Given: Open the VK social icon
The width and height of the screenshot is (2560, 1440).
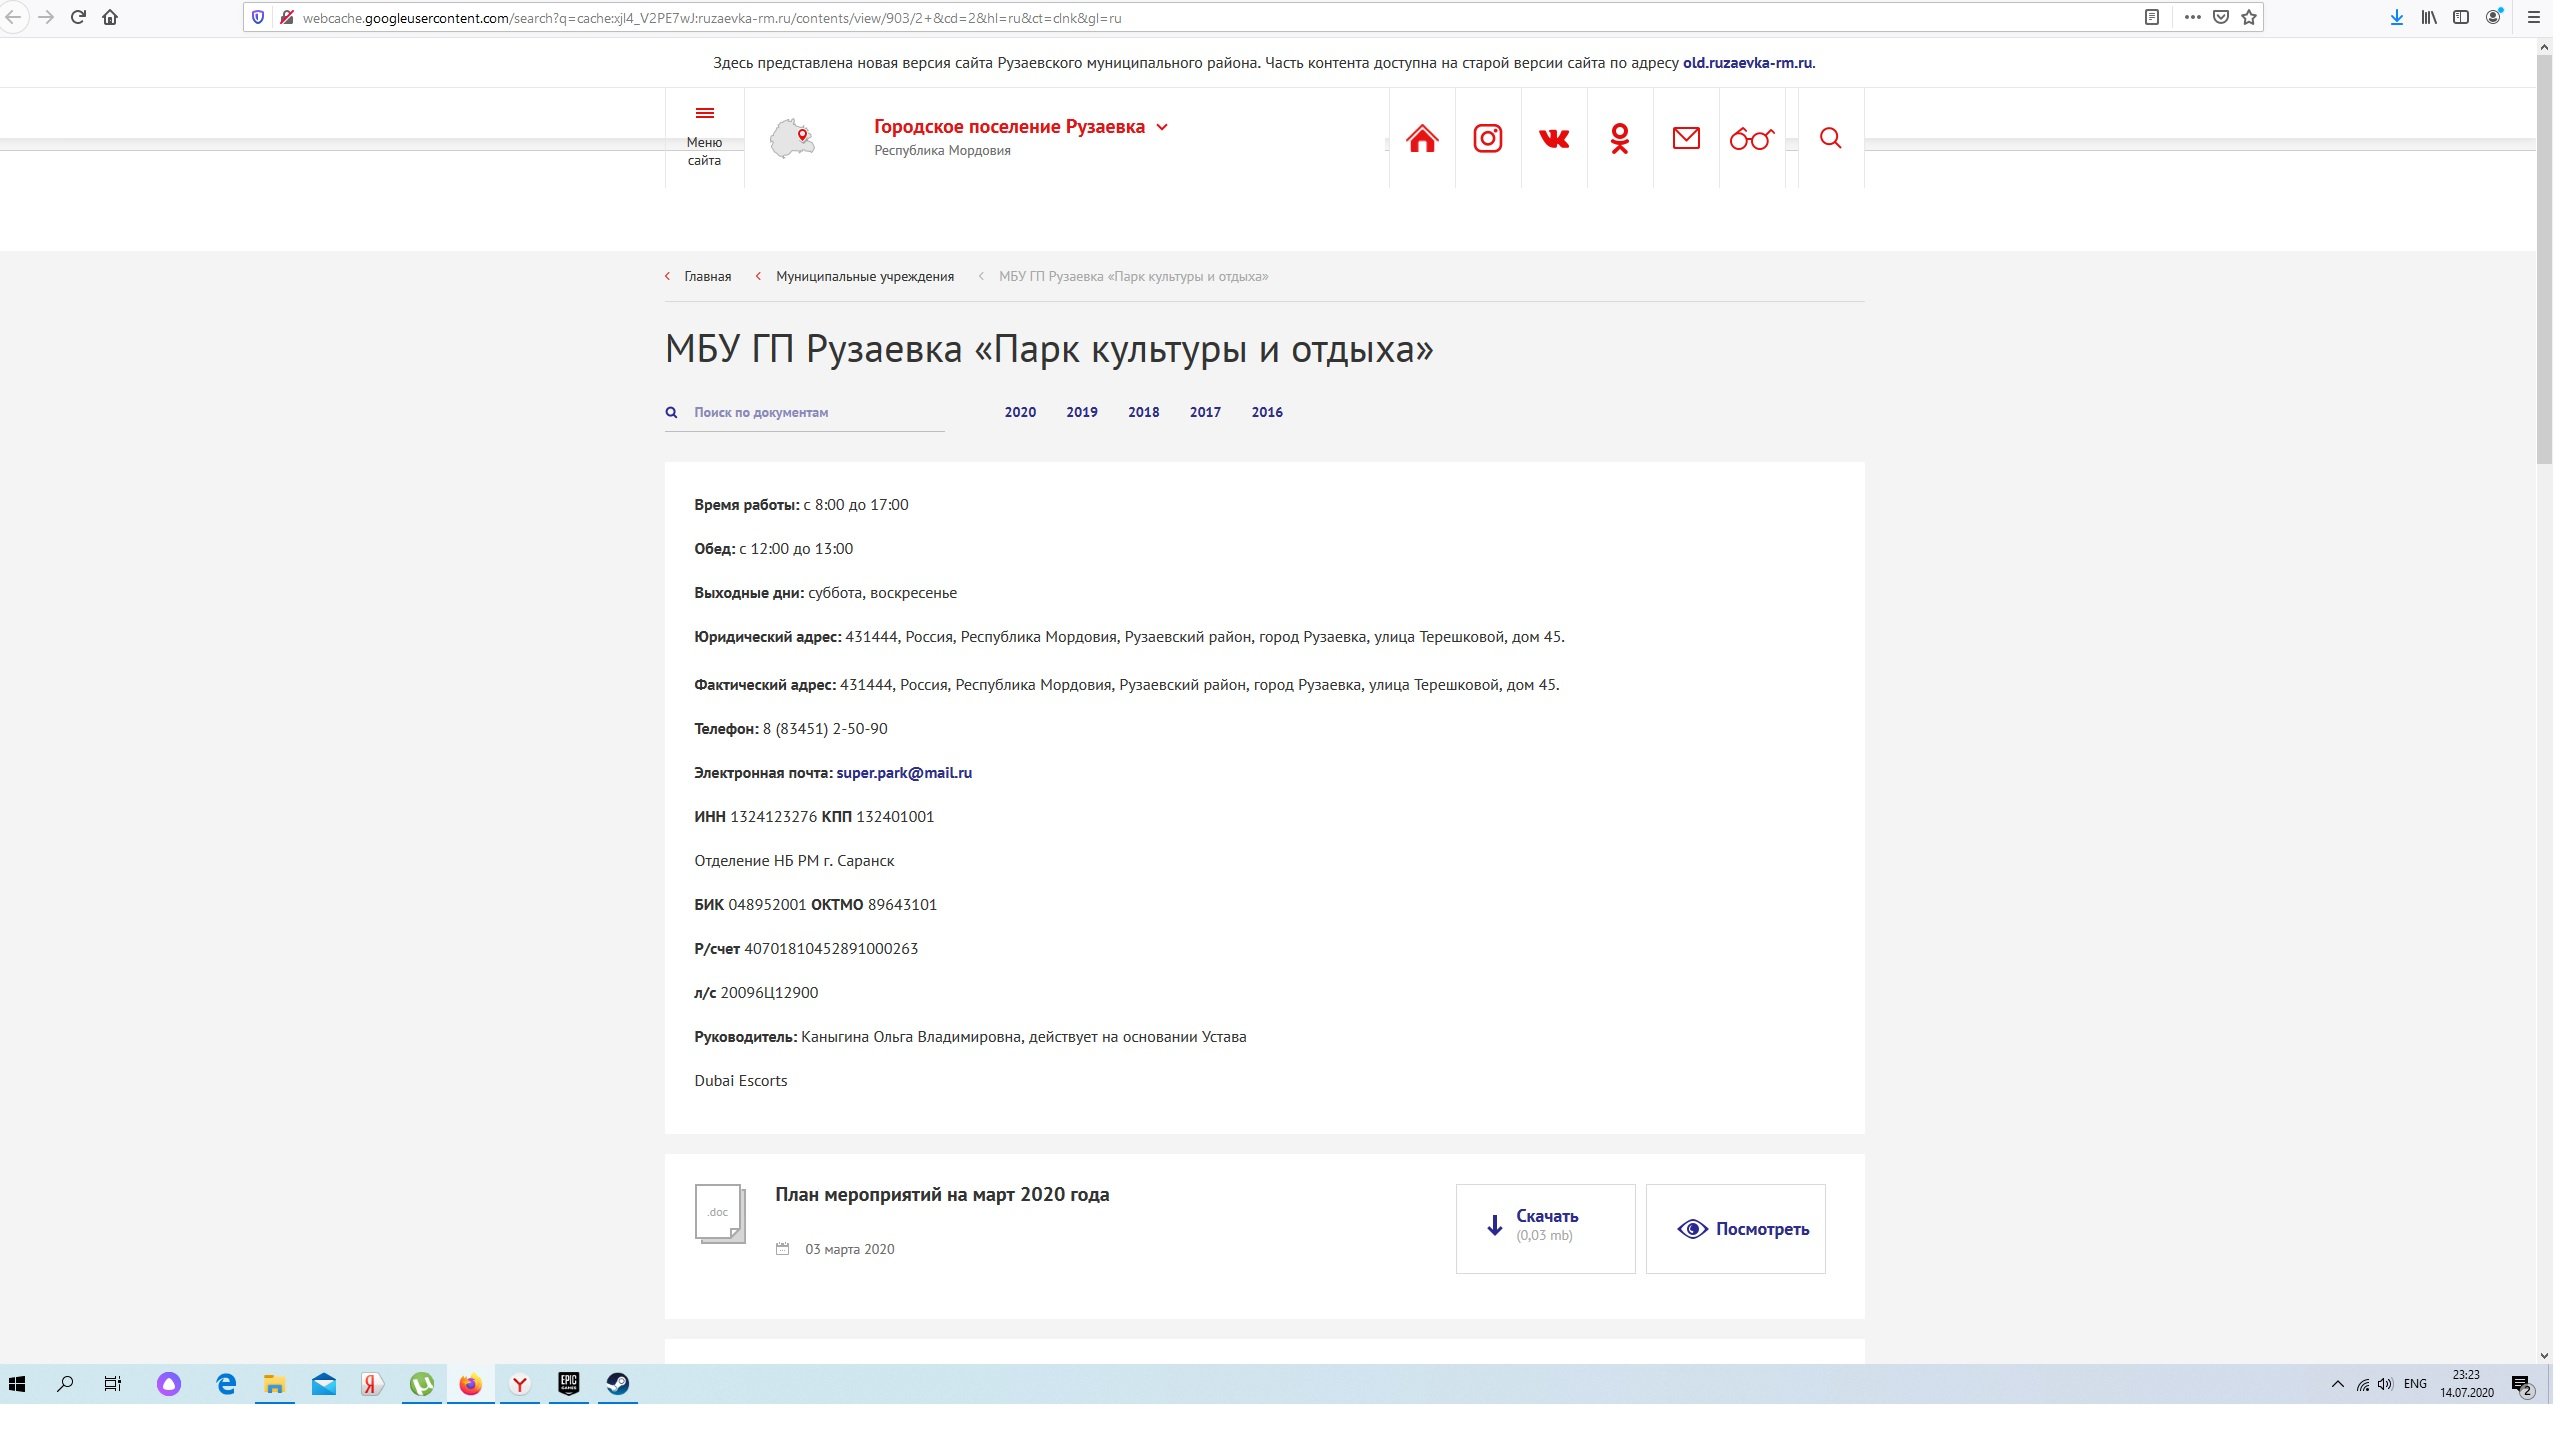Looking at the screenshot, I should [x=1554, y=138].
